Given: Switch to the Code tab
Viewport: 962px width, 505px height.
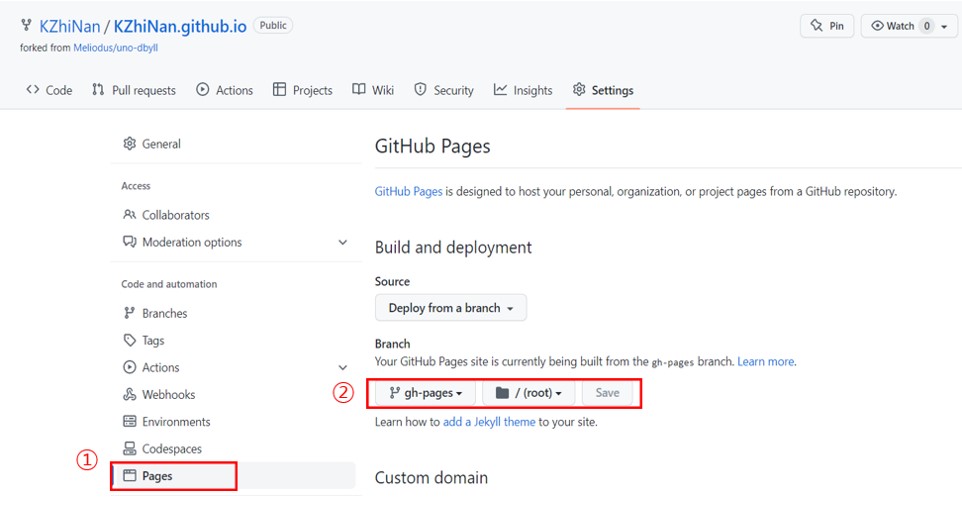Looking at the screenshot, I should click(x=49, y=90).
